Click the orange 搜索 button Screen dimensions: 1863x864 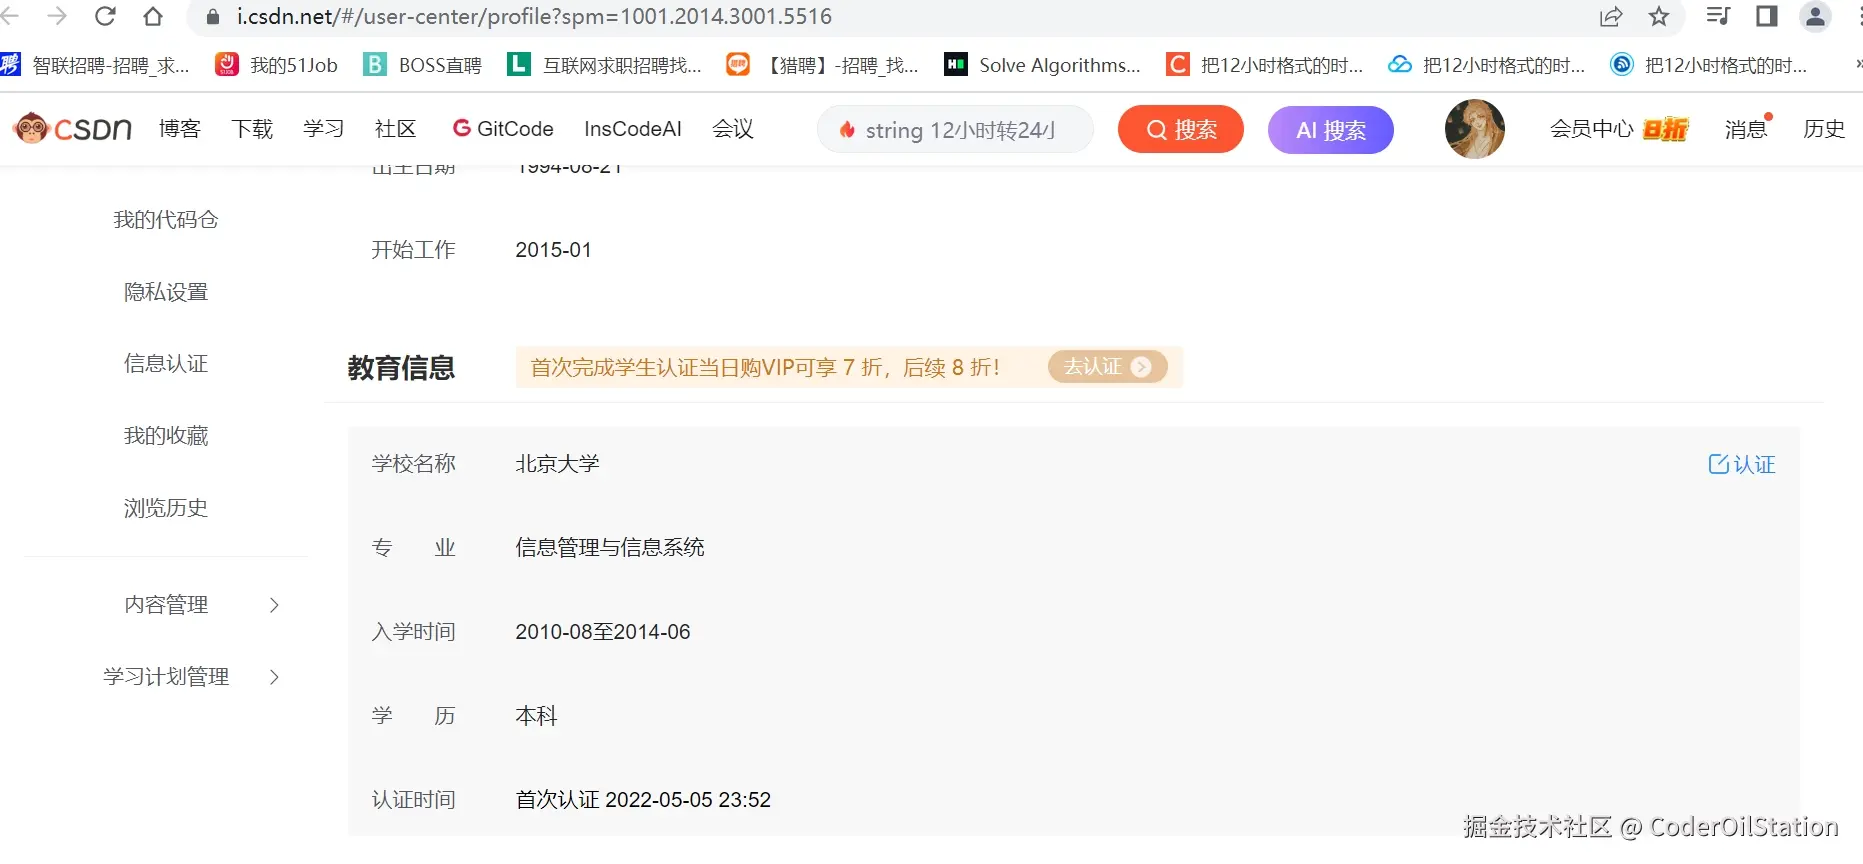pyautogui.click(x=1180, y=130)
